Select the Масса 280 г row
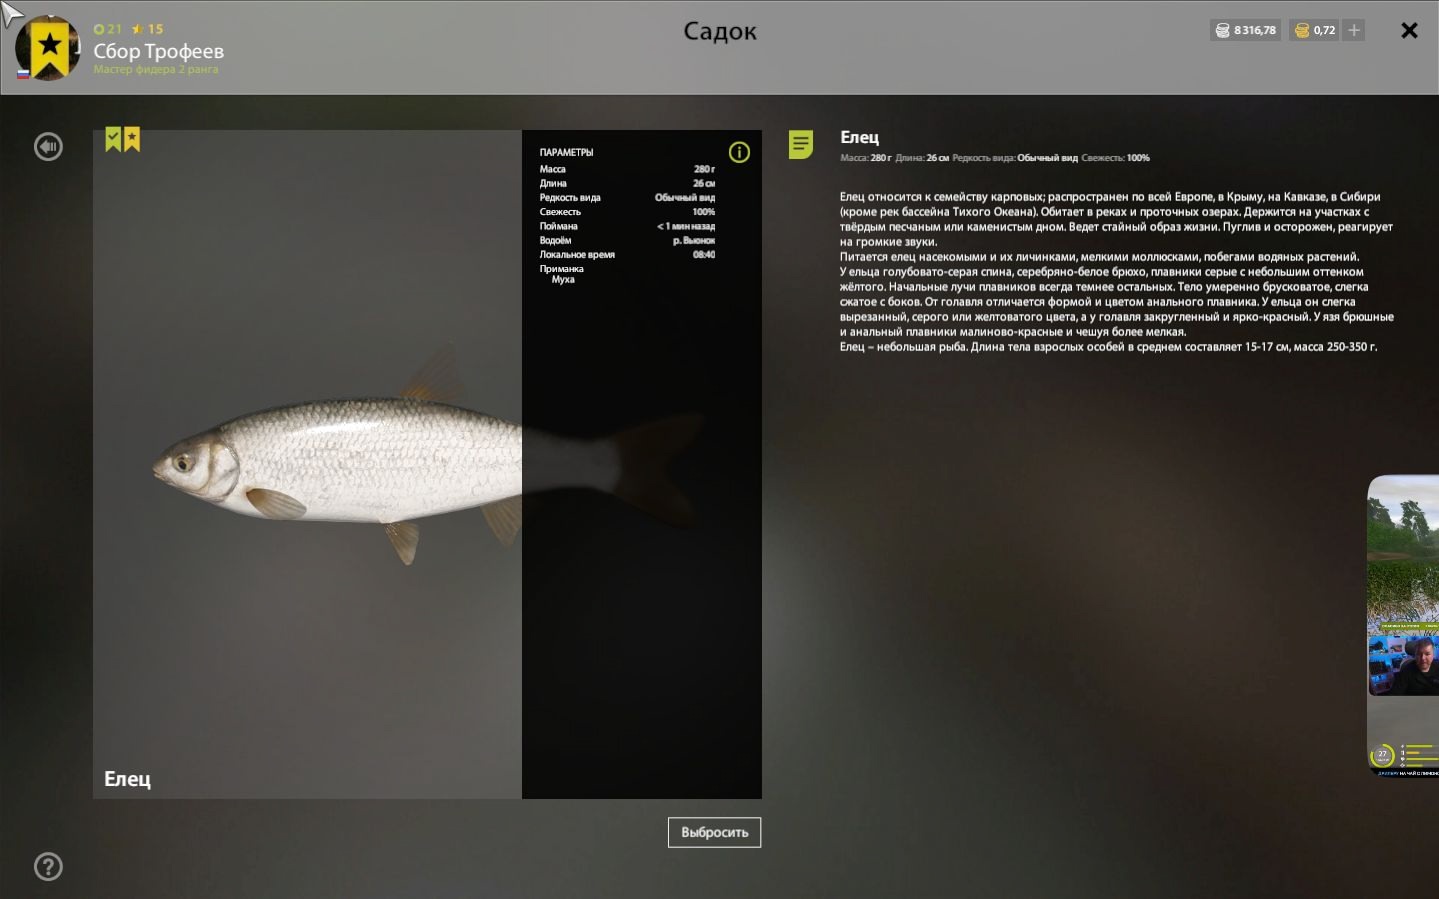The width and height of the screenshot is (1439, 899). [627, 169]
